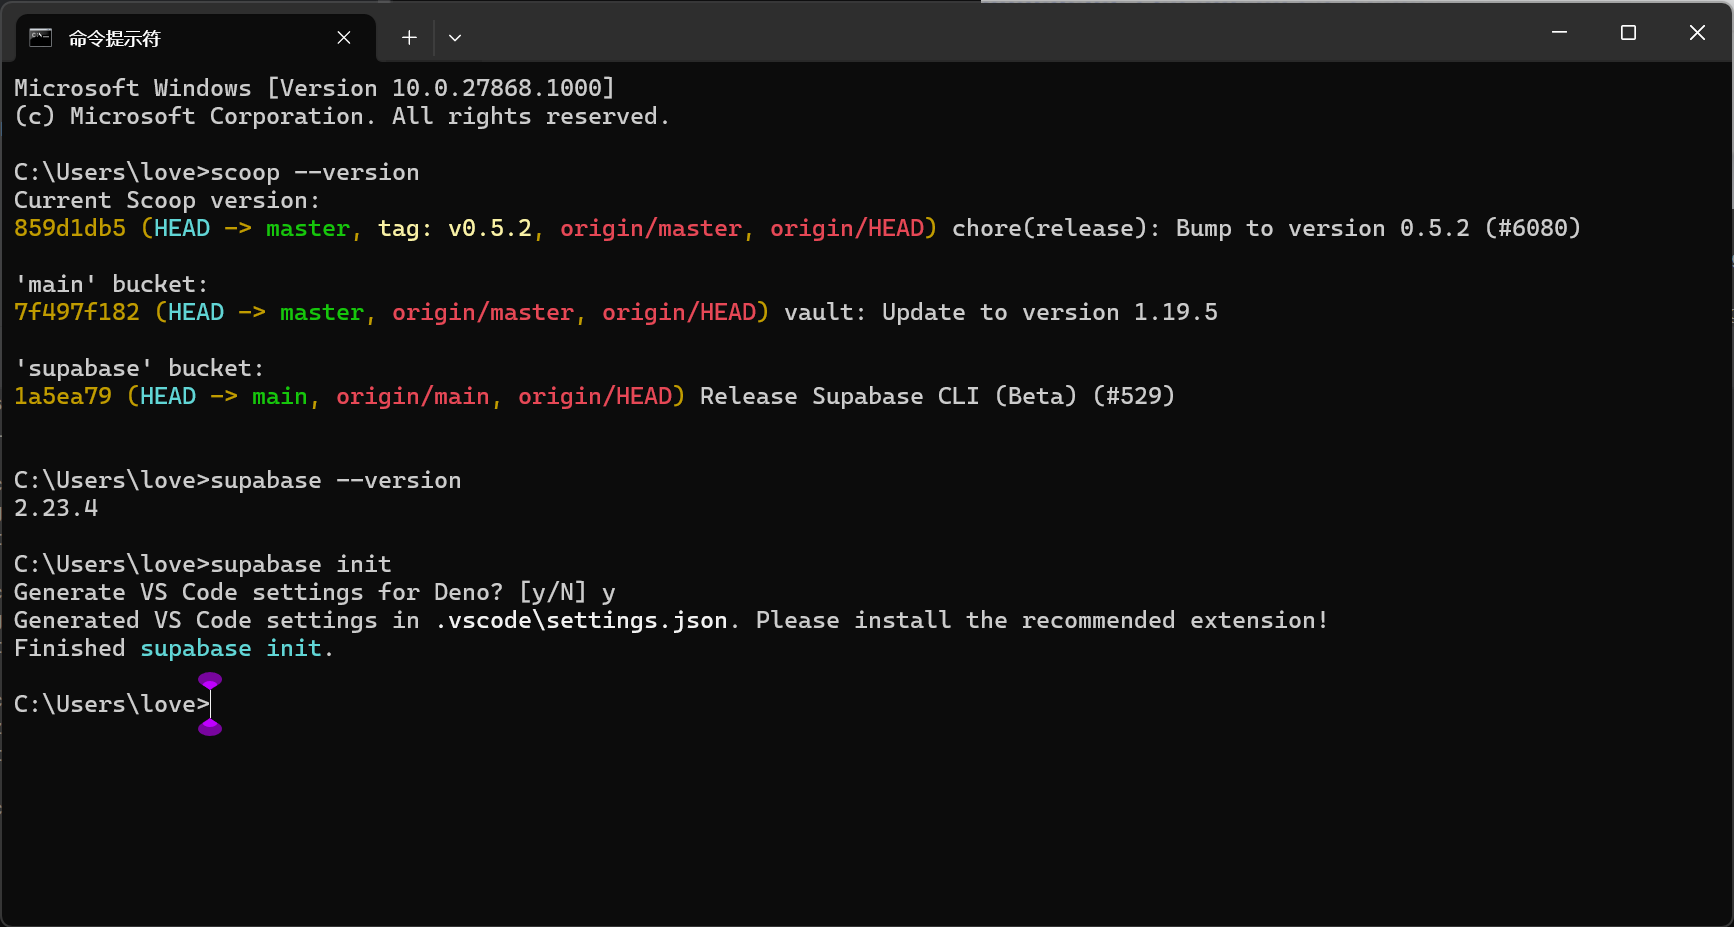Image resolution: width=1734 pixels, height=927 pixels.
Task: Click the tag text v0.5.2
Action: tap(490, 228)
